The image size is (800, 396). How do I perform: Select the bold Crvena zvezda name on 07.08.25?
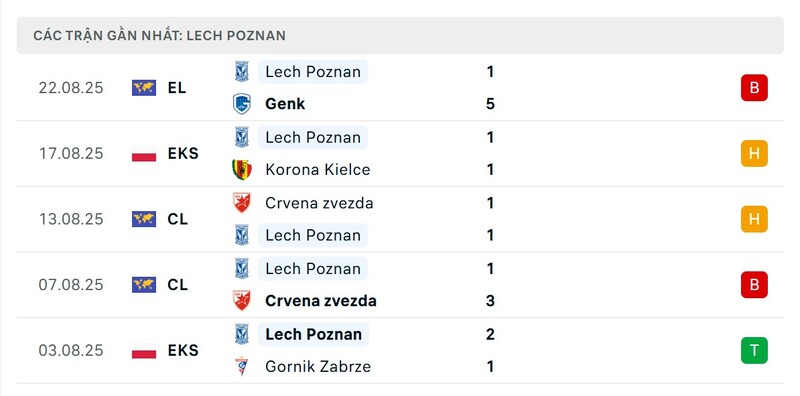click(320, 301)
